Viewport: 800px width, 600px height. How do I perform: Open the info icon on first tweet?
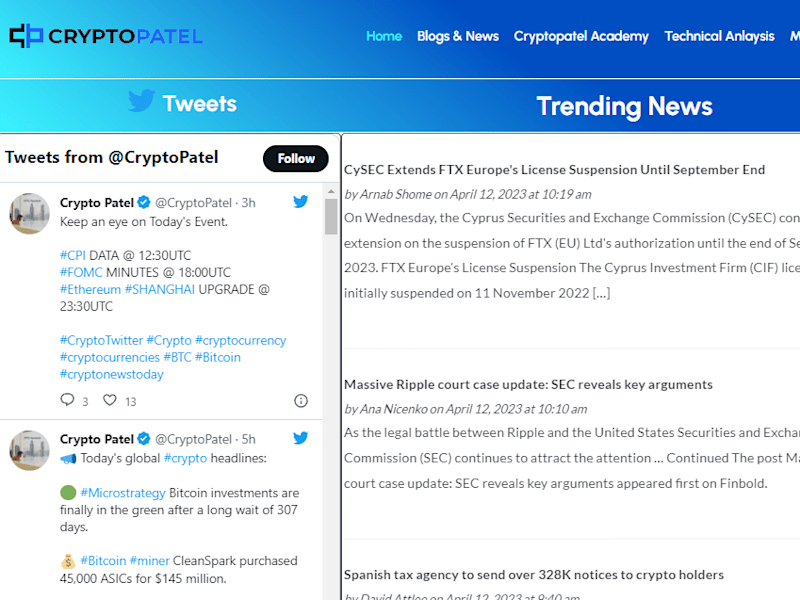click(x=301, y=401)
